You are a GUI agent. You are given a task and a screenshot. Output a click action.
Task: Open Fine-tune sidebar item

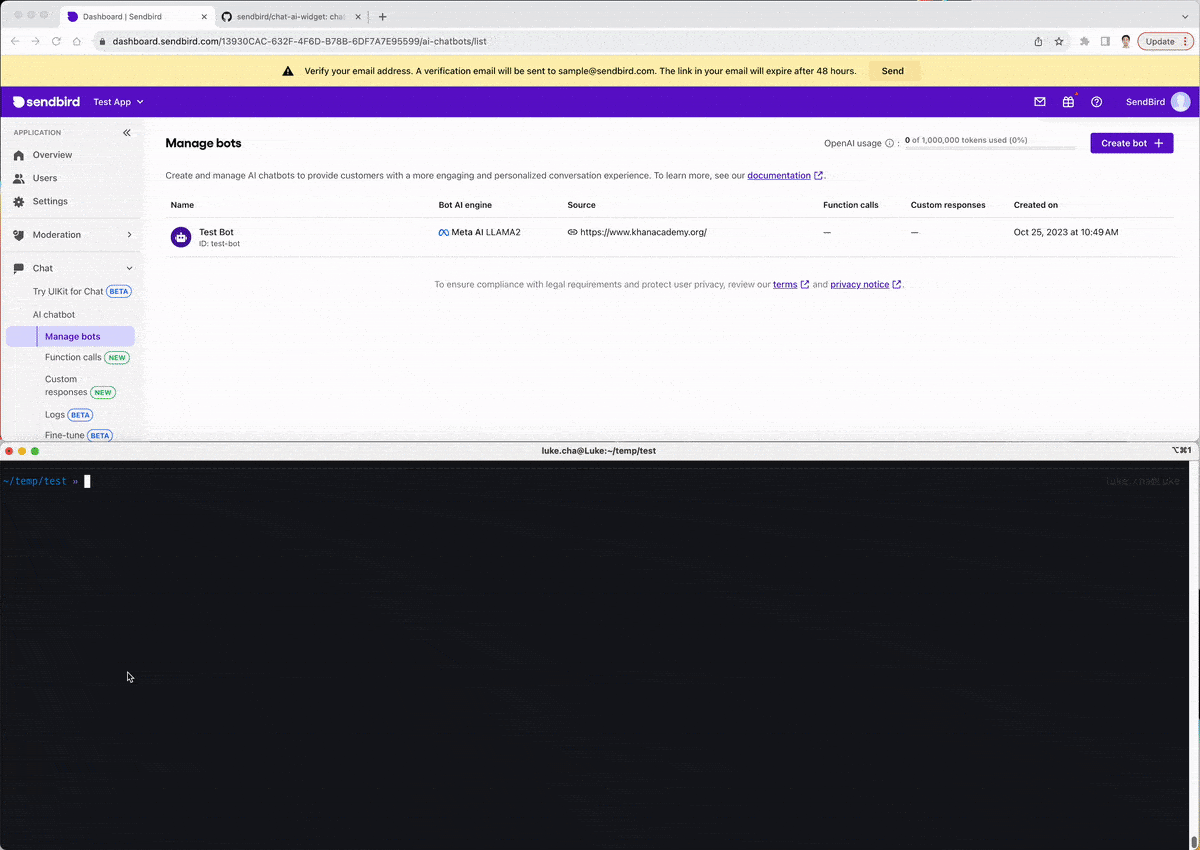(x=78, y=435)
